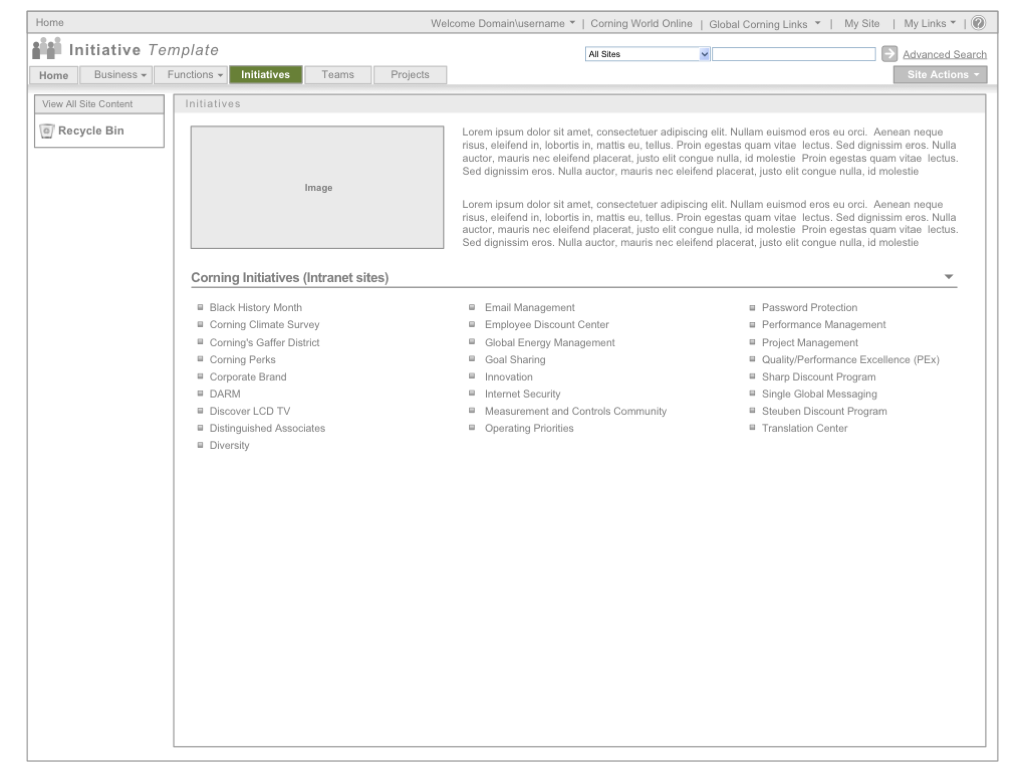Open the My Site link

pyautogui.click(x=861, y=24)
